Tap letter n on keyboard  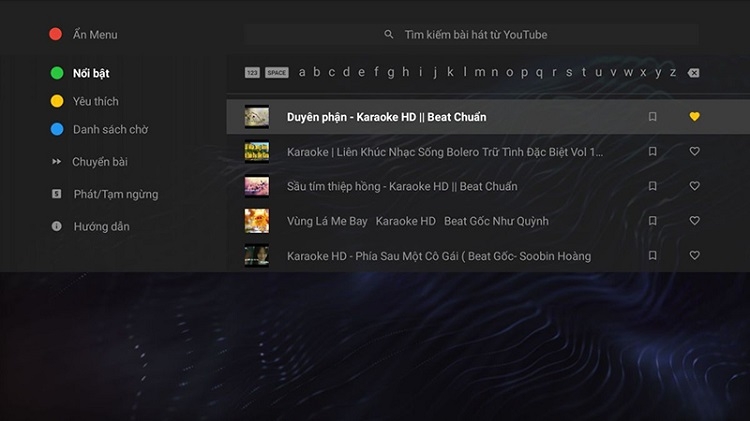coord(495,72)
